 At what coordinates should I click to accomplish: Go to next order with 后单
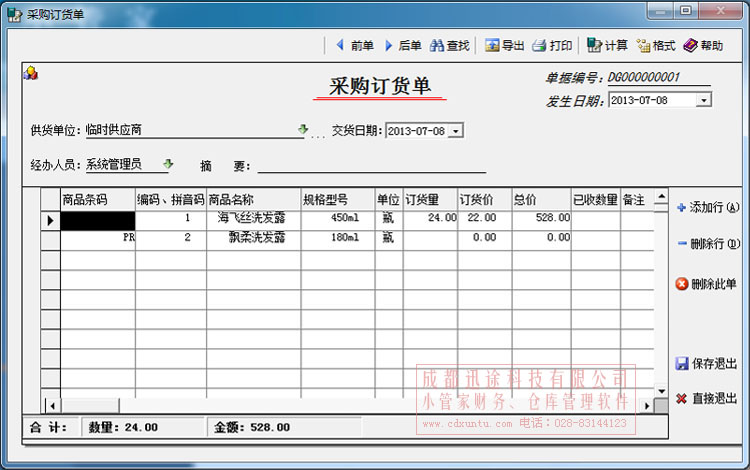click(x=403, y=45)
